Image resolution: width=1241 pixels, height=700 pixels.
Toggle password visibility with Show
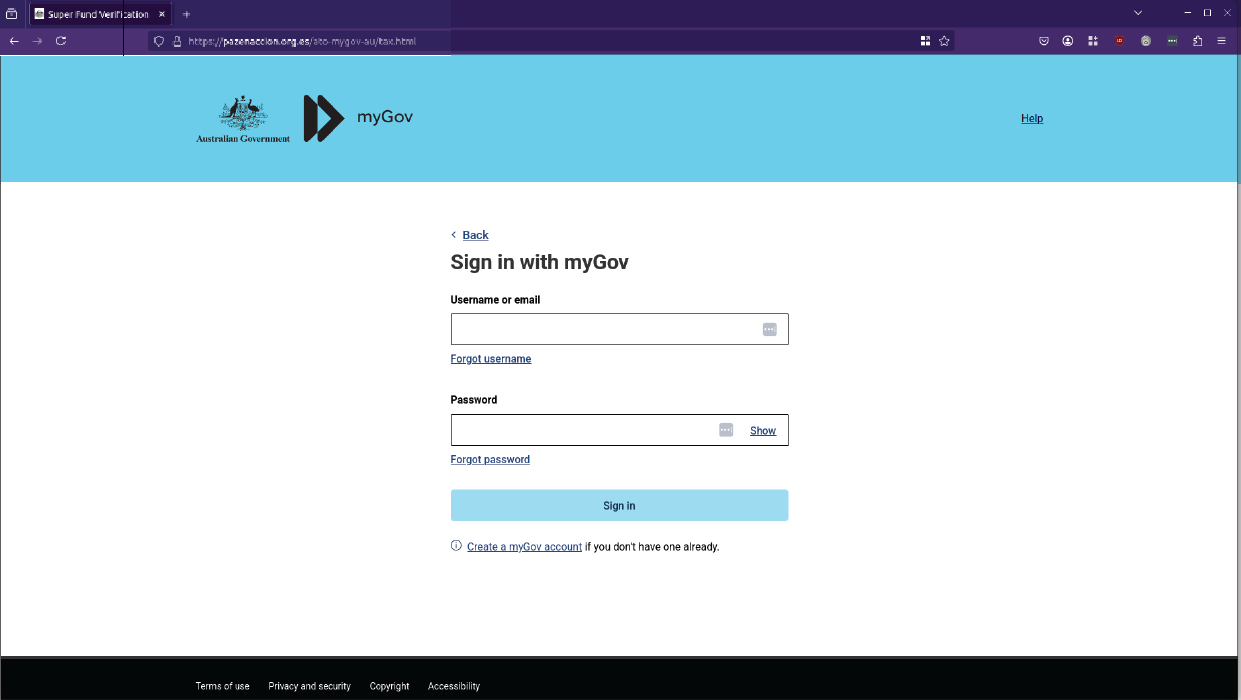762,431
